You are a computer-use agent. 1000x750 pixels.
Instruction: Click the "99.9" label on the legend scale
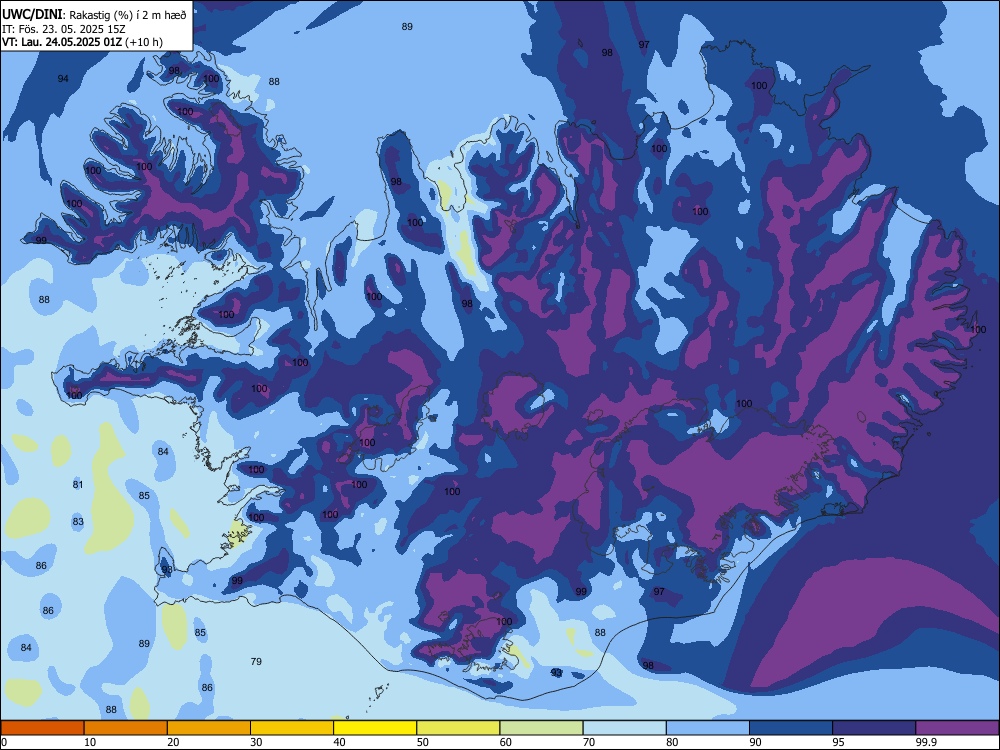tap(926, 742)
